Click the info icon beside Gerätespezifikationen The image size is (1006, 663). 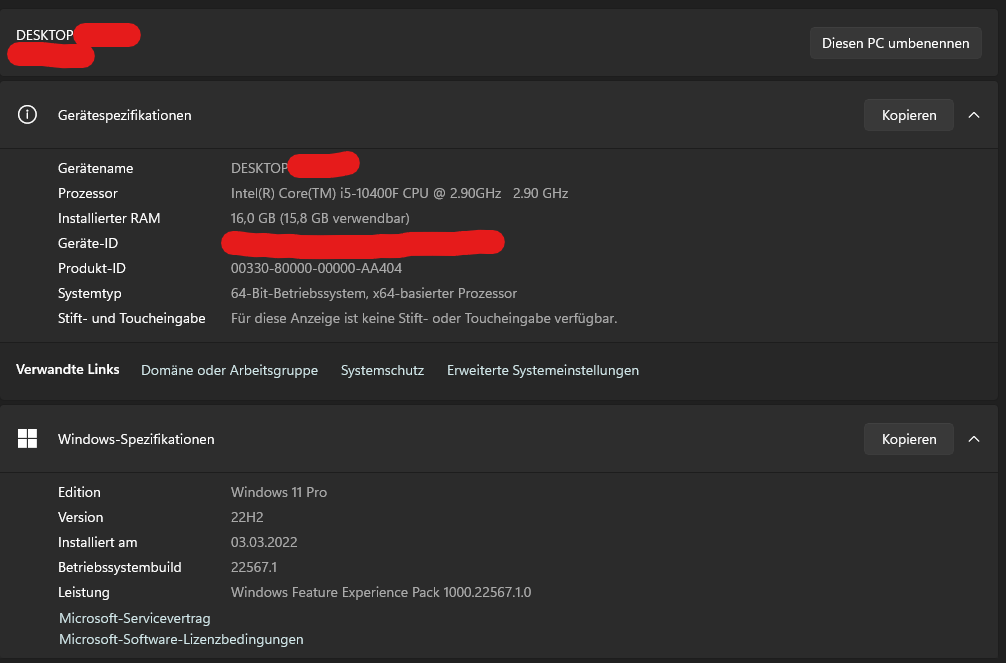click(27, 115)
